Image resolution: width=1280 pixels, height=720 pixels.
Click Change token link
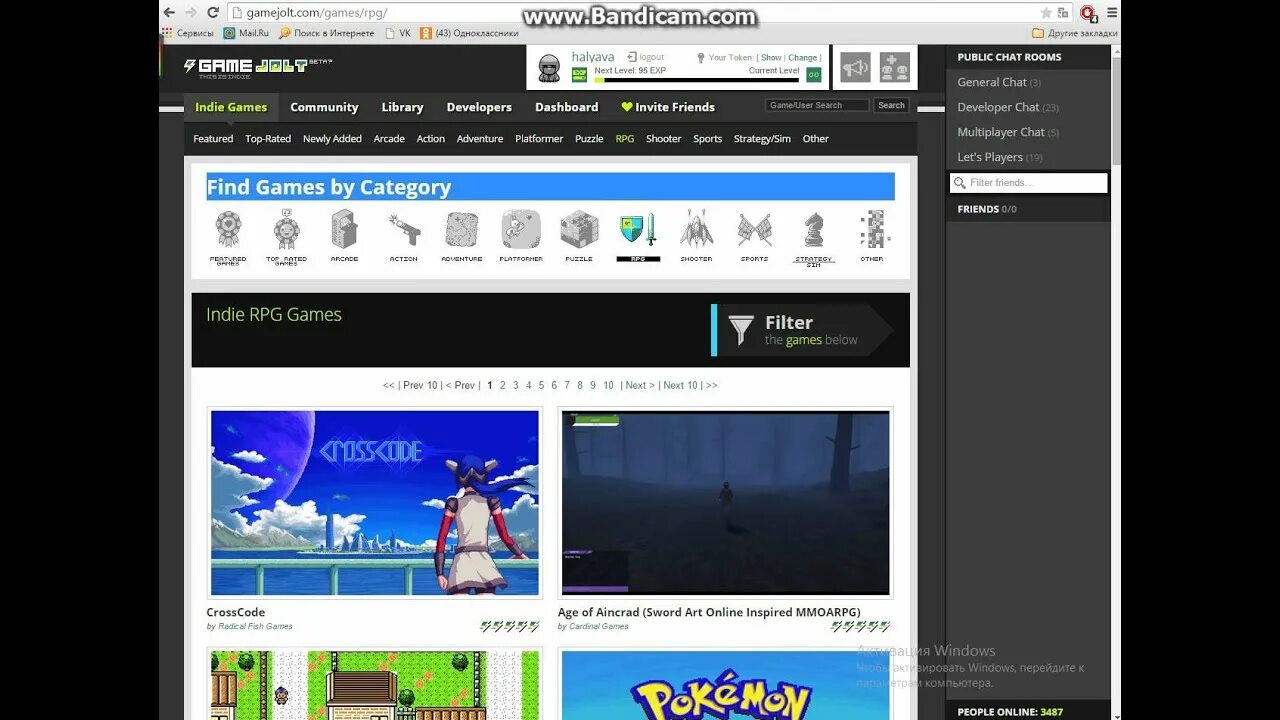tap(803, 58)
